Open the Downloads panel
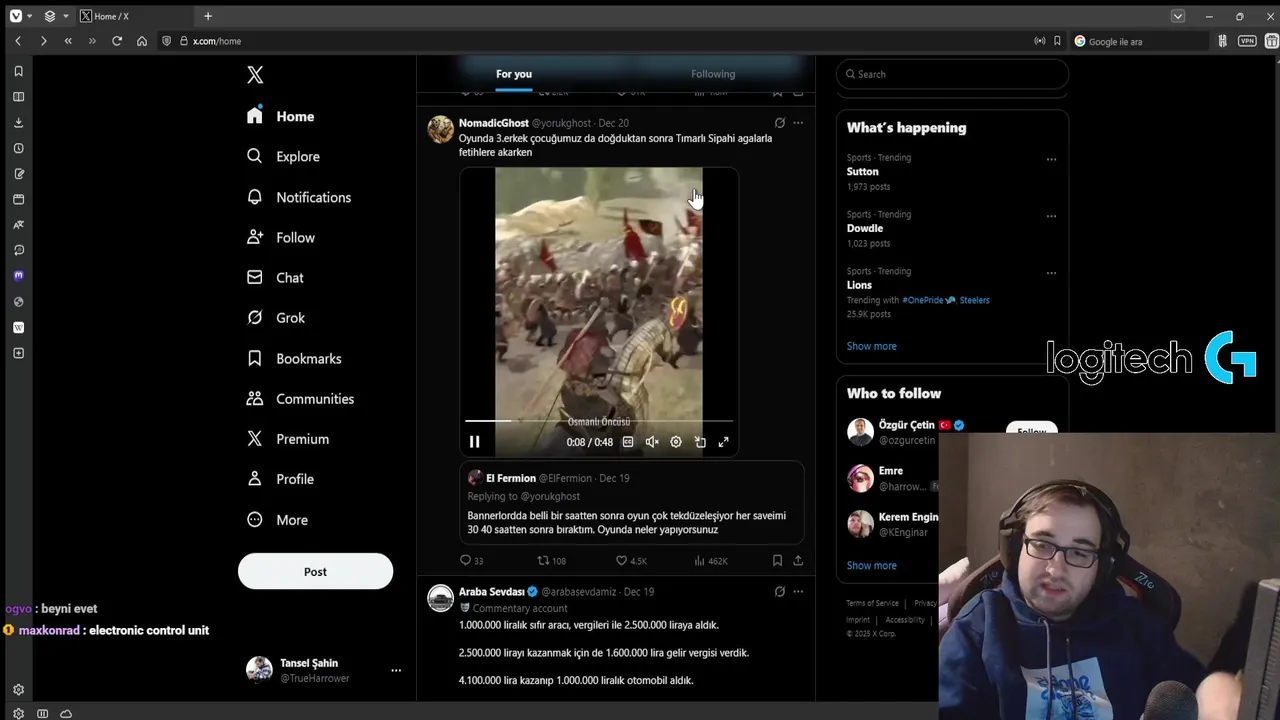 [x=18, y=122]
